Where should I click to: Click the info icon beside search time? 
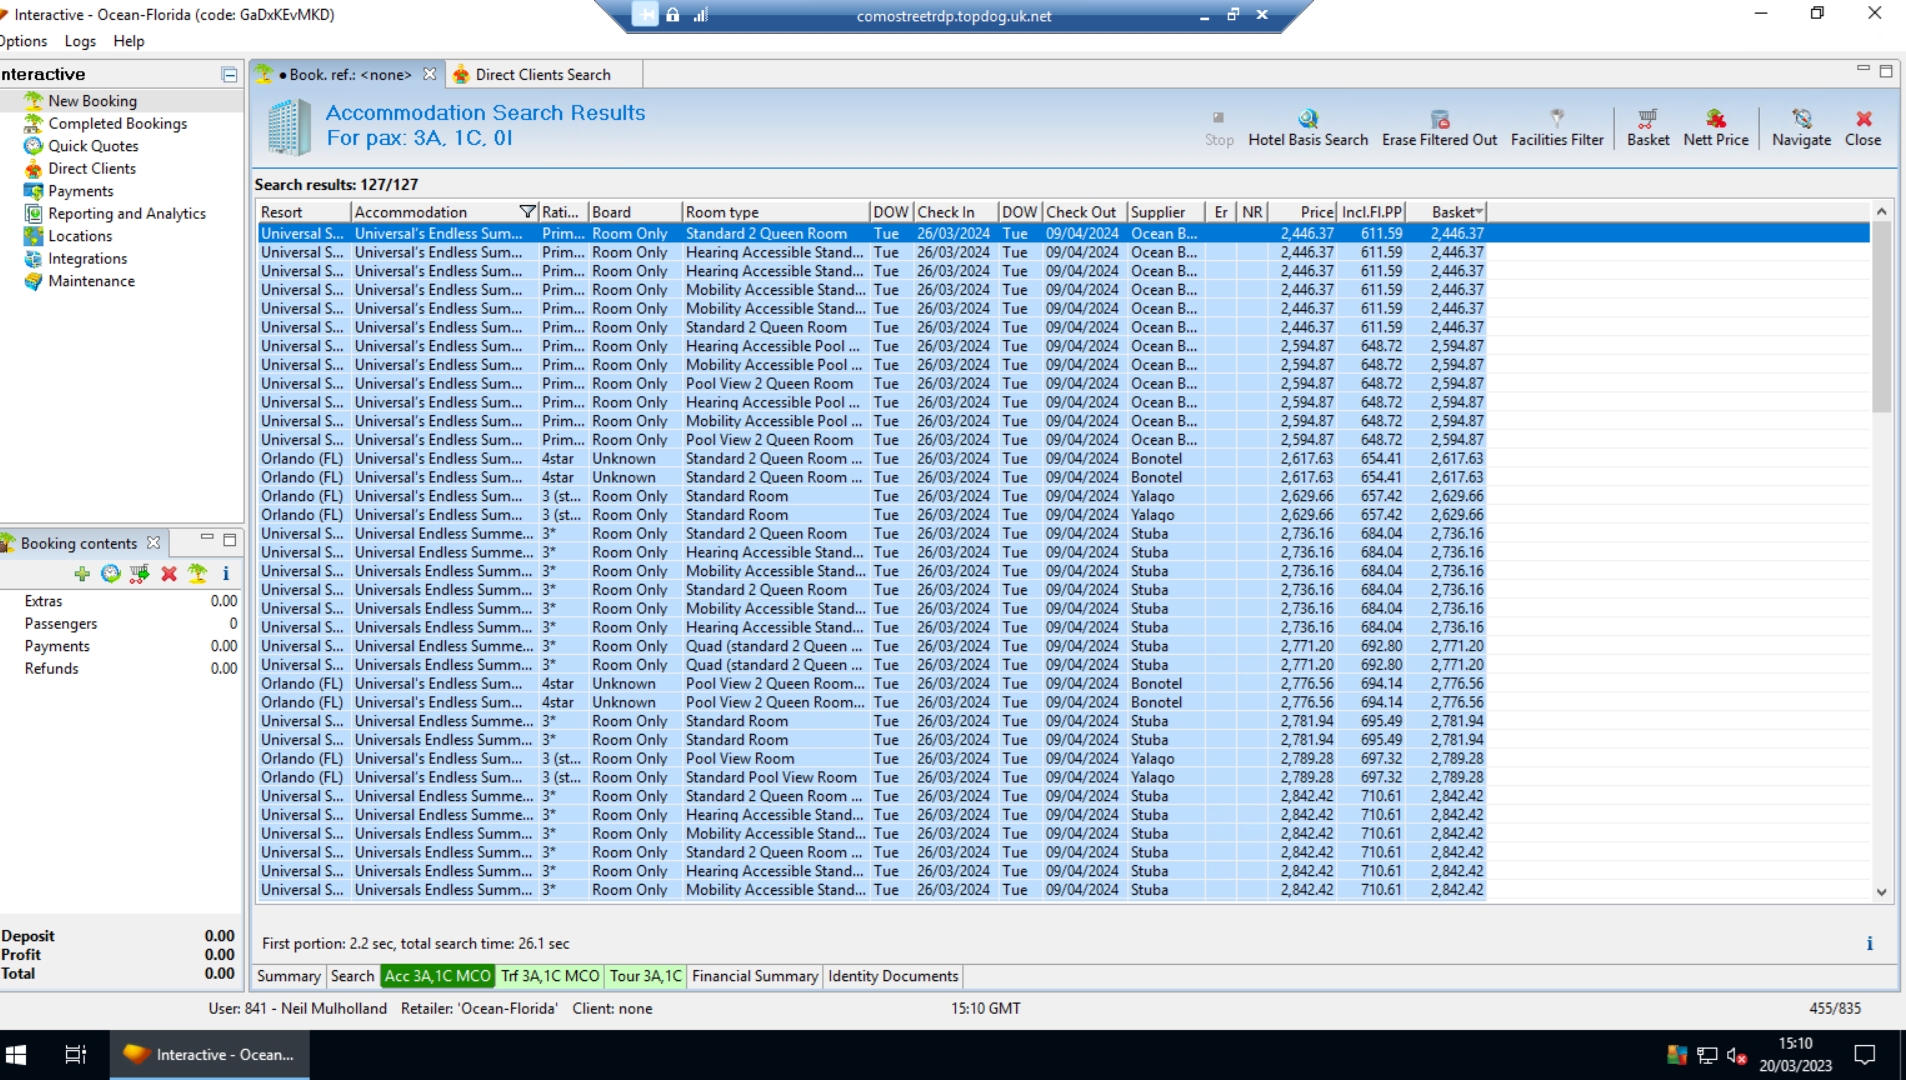click(x=1869, y=943)
